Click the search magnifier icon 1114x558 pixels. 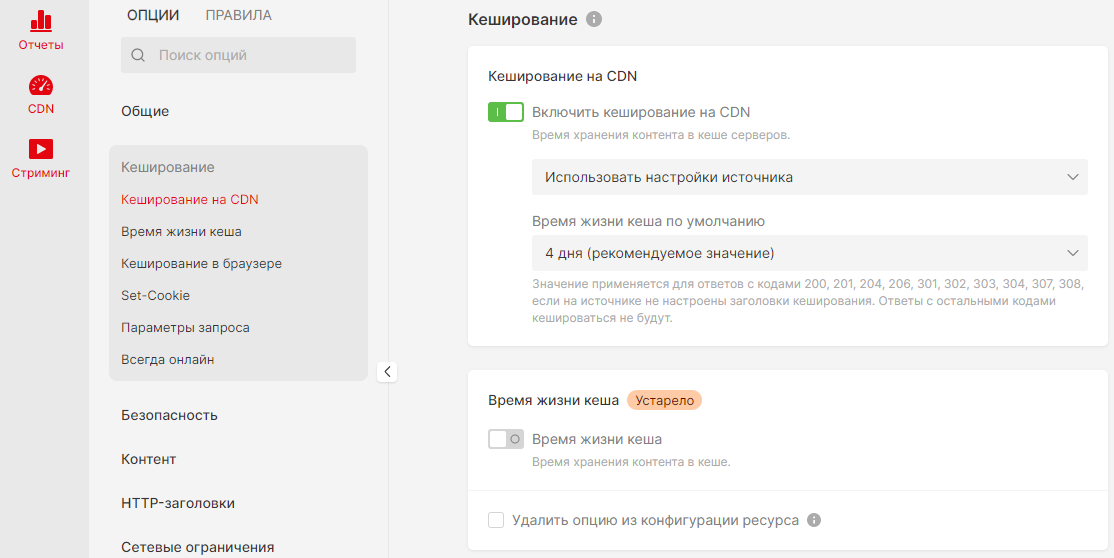138,55
